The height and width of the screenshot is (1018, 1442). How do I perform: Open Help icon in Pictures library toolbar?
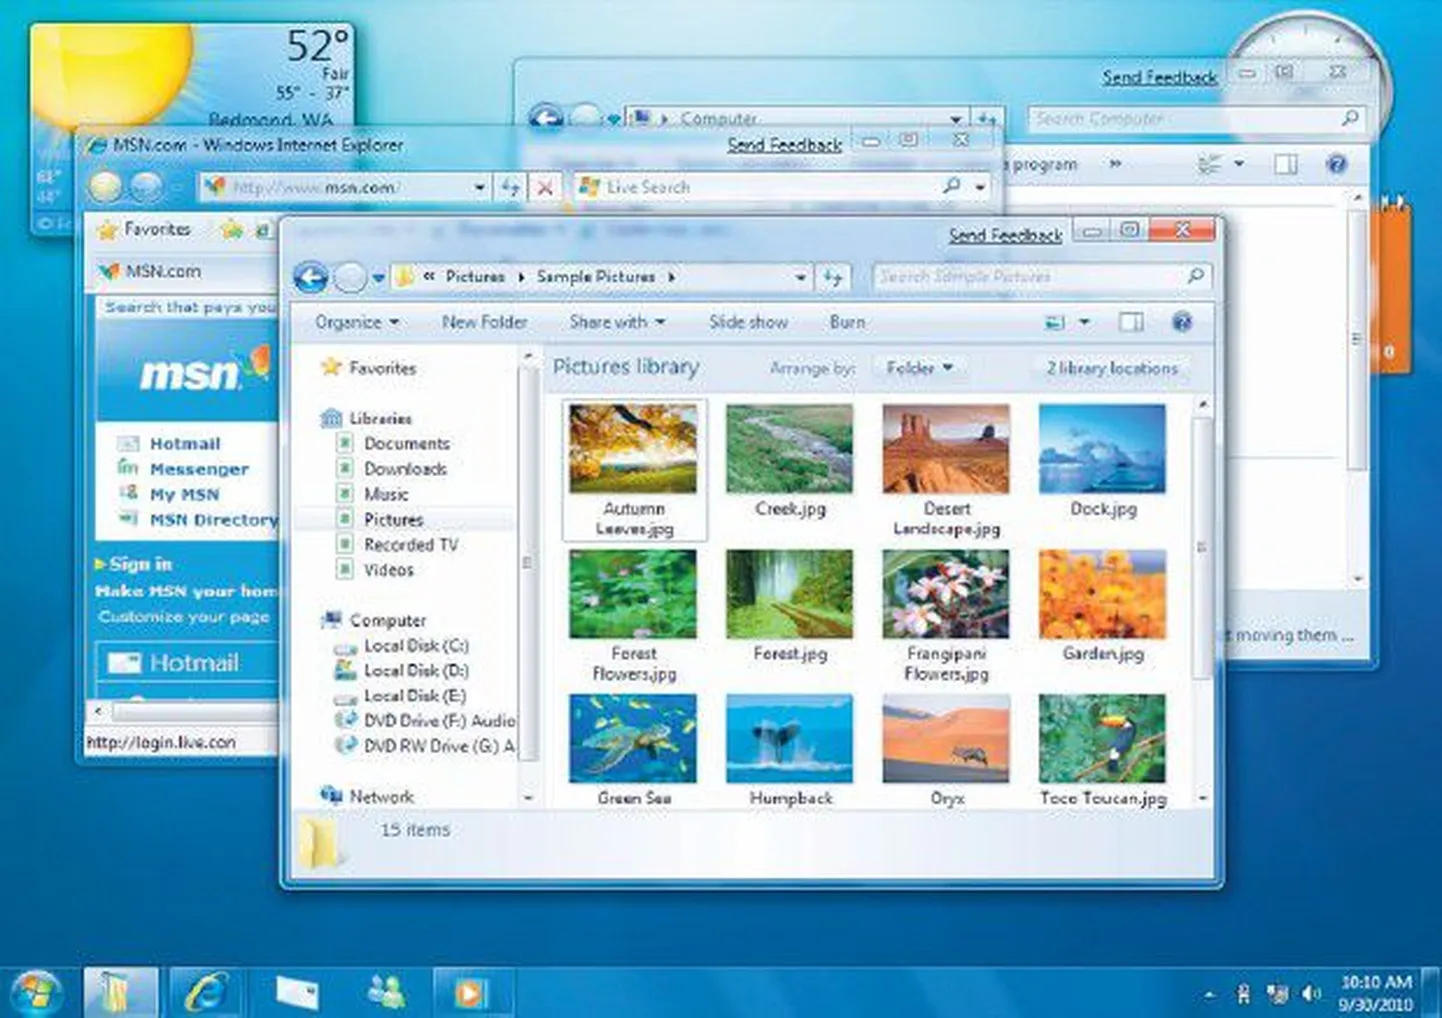click(1182, 322)
